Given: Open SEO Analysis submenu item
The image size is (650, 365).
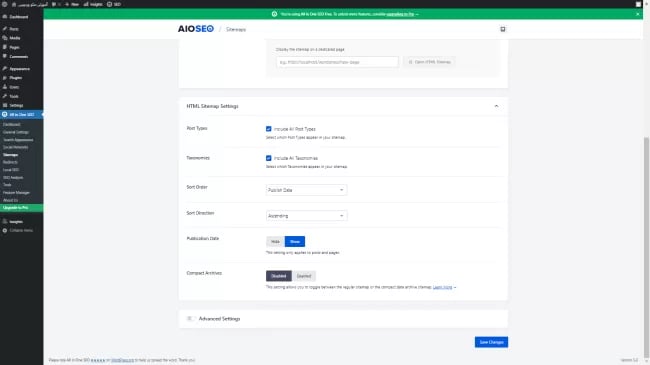Looking at the screenshot, I should (x=13, y=177).
